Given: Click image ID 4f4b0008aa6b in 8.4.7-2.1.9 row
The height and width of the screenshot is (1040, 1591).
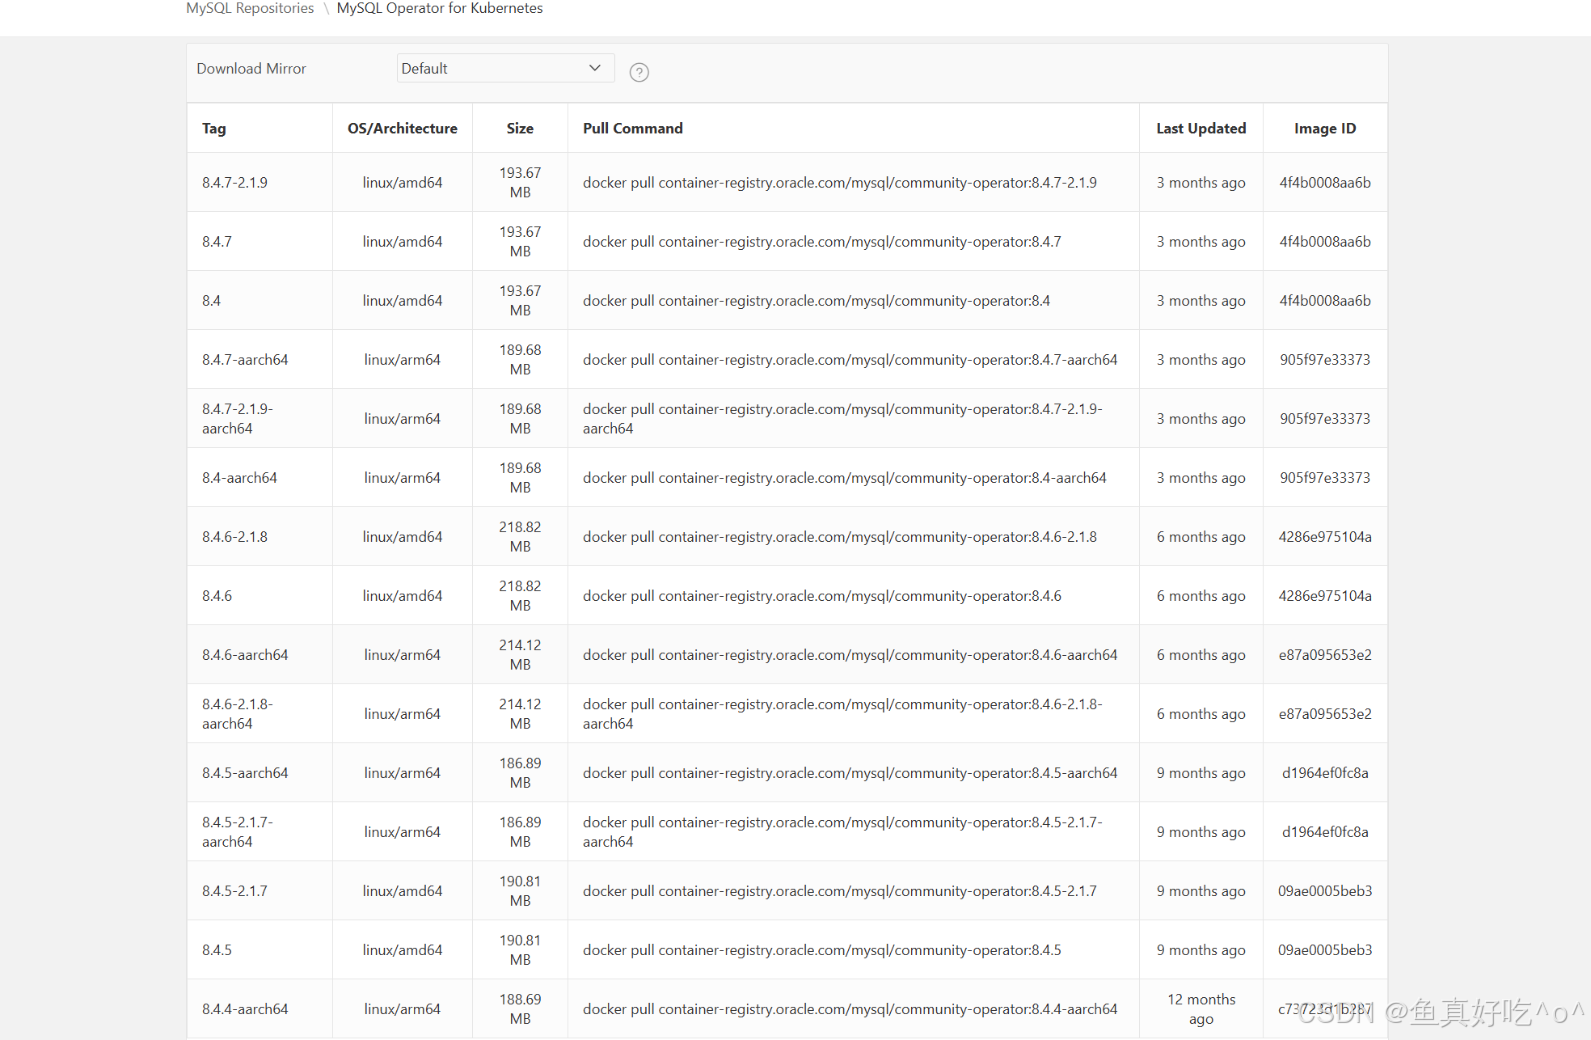Looking at the screenshot, I should pyautogui.click(x=1325, y=182).
